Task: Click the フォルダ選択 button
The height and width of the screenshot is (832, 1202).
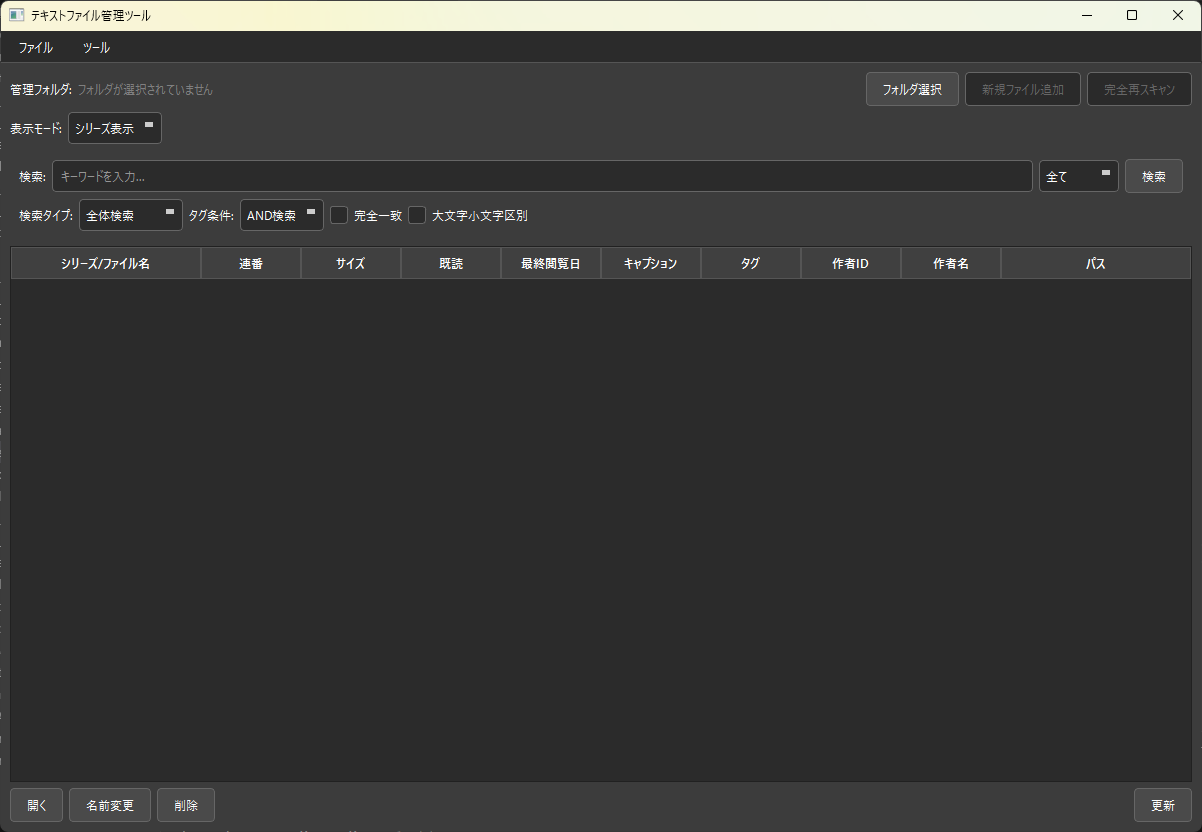Action: pyautogui.click(x=912, y=89)
